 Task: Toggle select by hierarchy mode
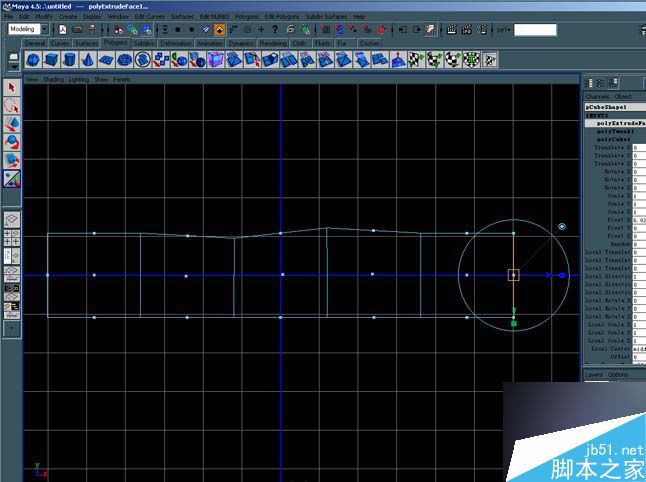[x=119, y=29]
